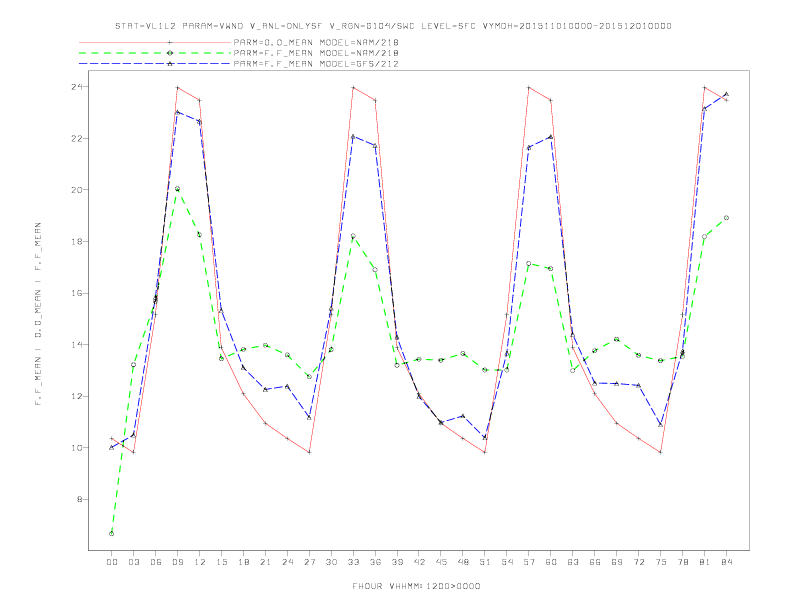Click x-axis tick label '81'
The image size is (792, 612).
tap(705, 562)
